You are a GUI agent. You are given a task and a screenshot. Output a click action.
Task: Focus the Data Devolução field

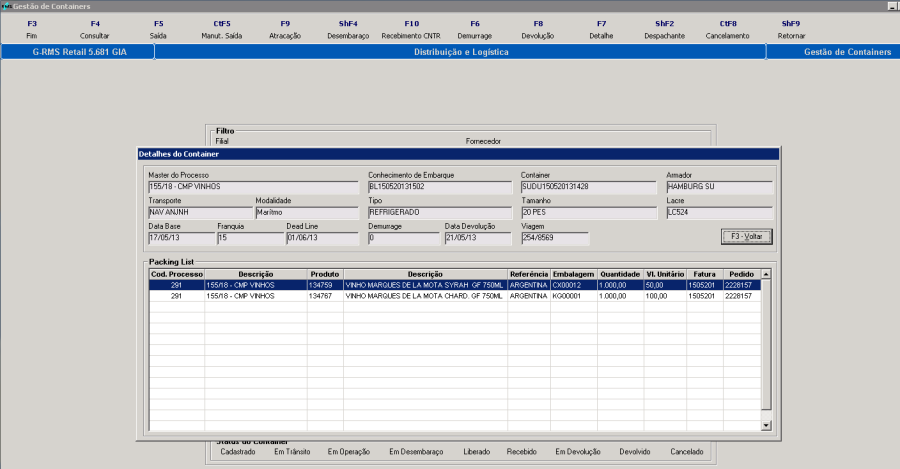coord(478,238)
